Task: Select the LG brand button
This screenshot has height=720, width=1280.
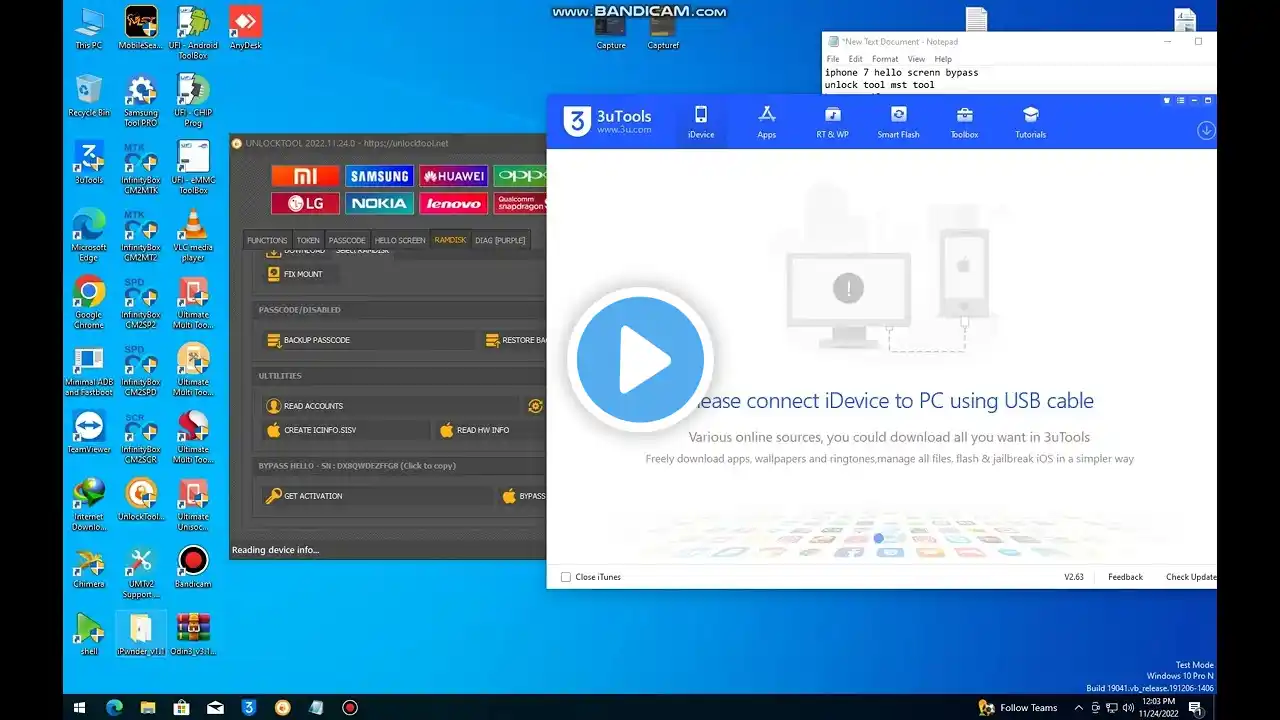Action: coord(305,203)
